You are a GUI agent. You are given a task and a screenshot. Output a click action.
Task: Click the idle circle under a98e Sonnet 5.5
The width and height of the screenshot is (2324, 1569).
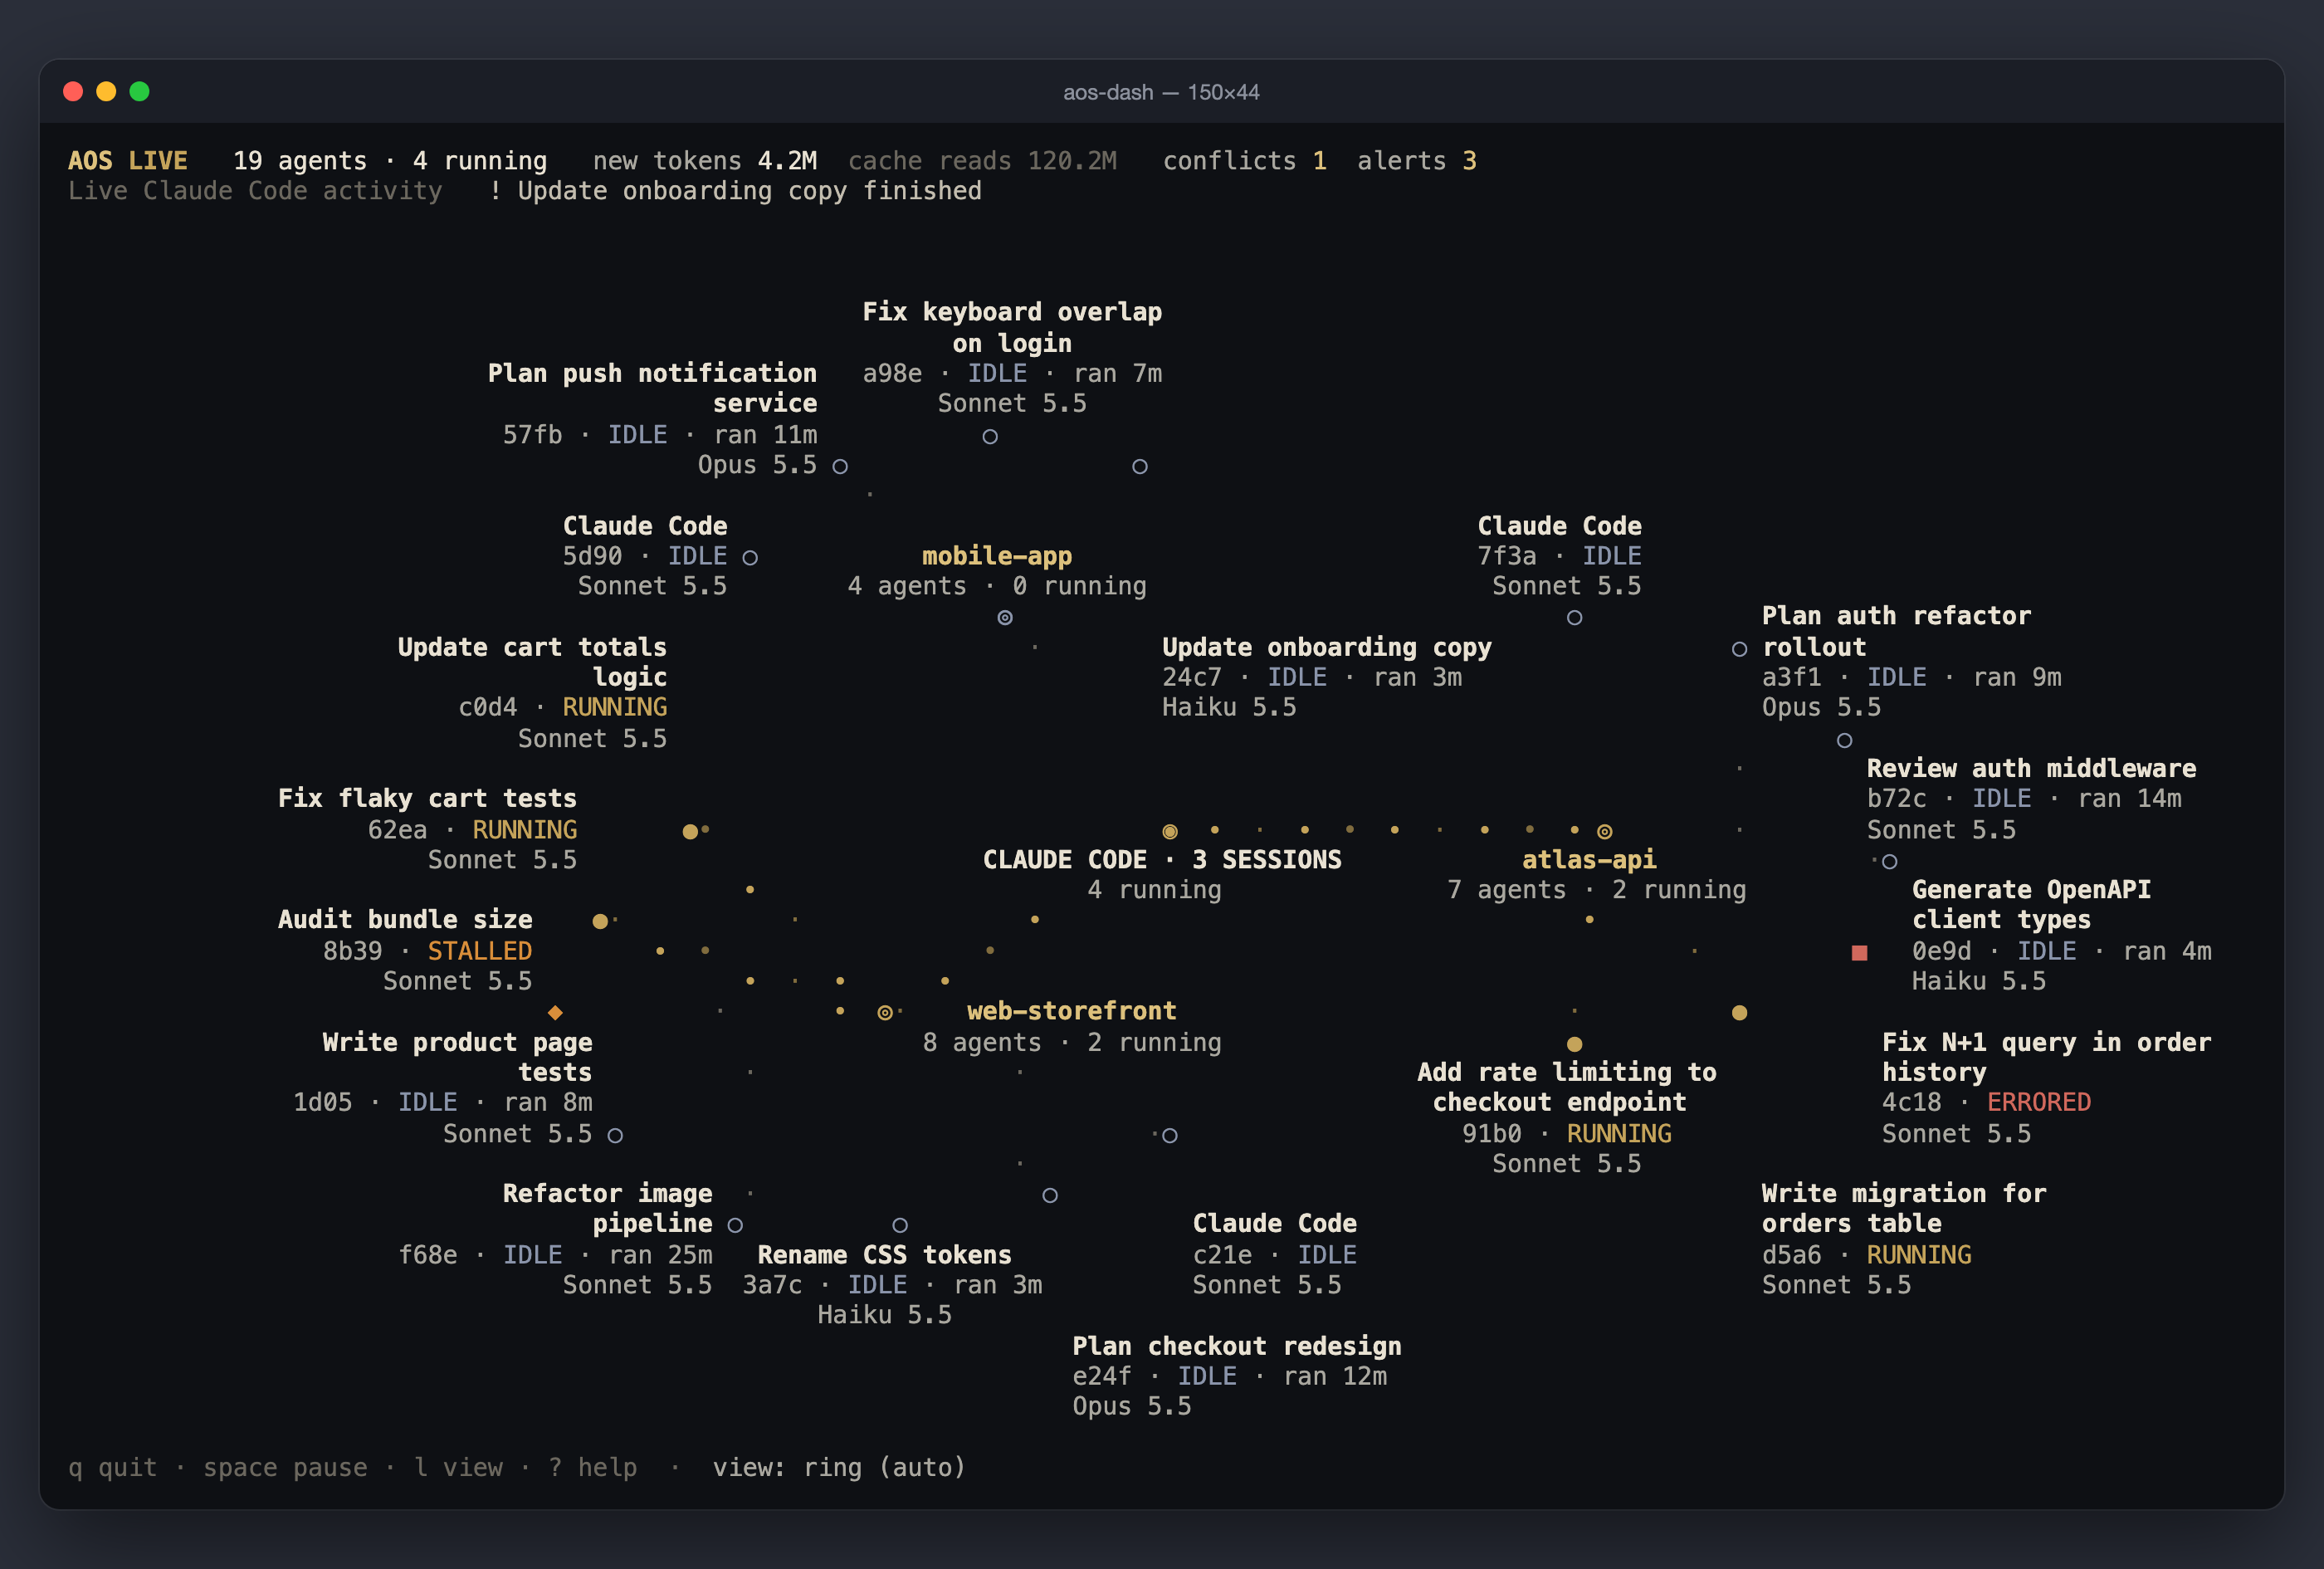[x=990, y=436]
